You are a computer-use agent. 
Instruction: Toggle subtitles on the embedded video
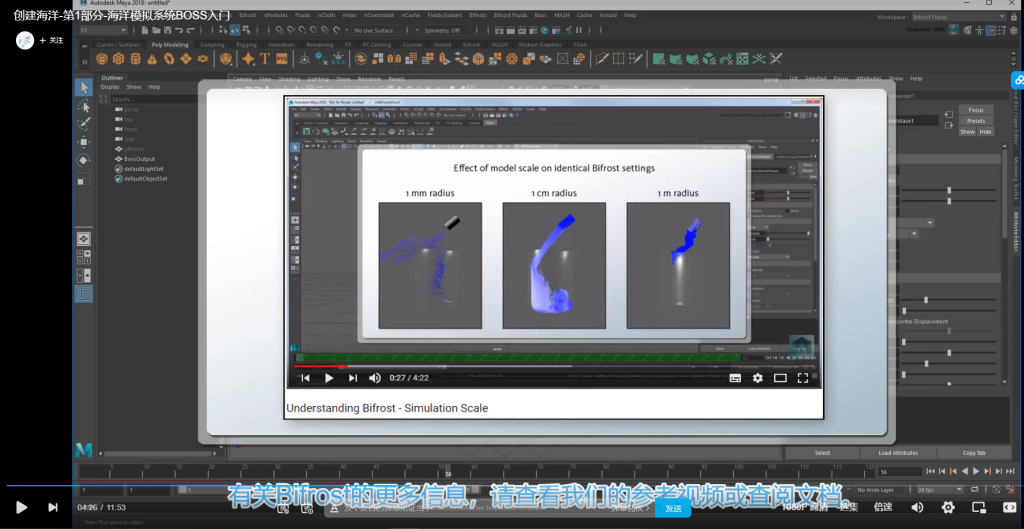point(735,377)
